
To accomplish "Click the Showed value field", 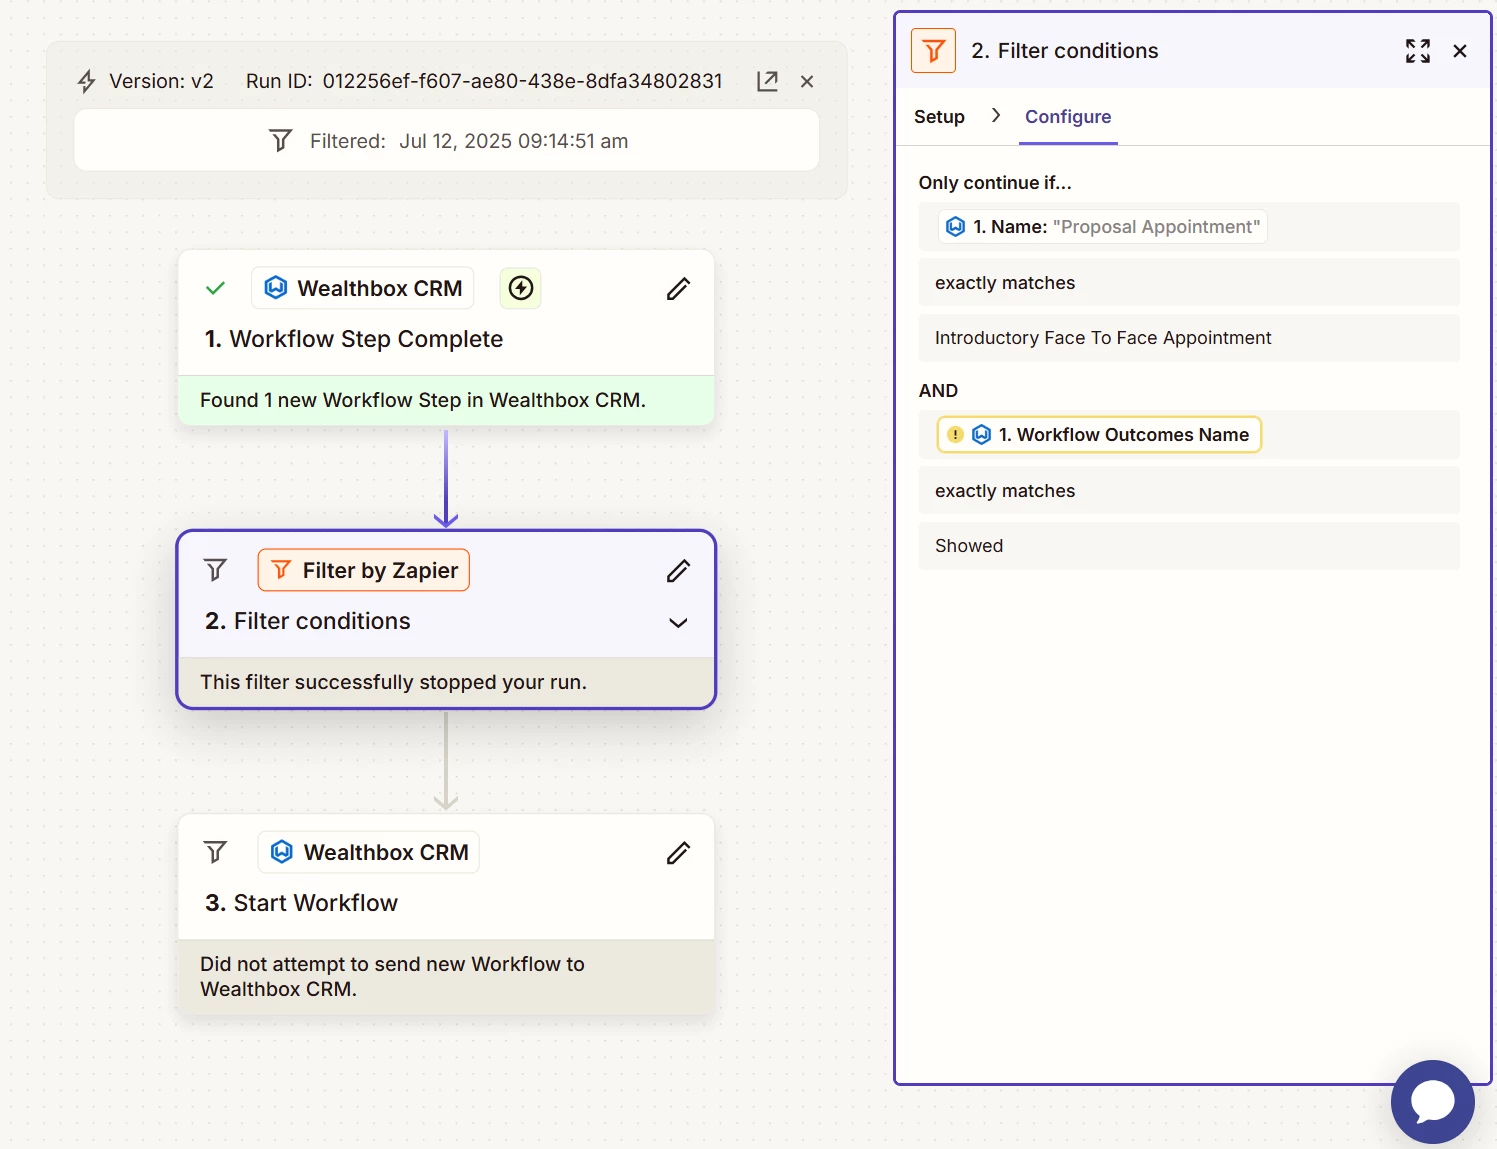I will (x=1189, y=546).
